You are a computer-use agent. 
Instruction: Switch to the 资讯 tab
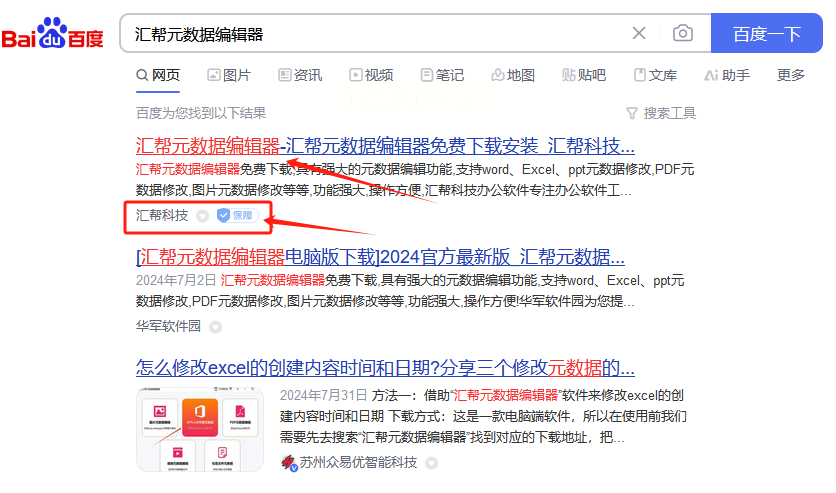(x=300, y=75)
